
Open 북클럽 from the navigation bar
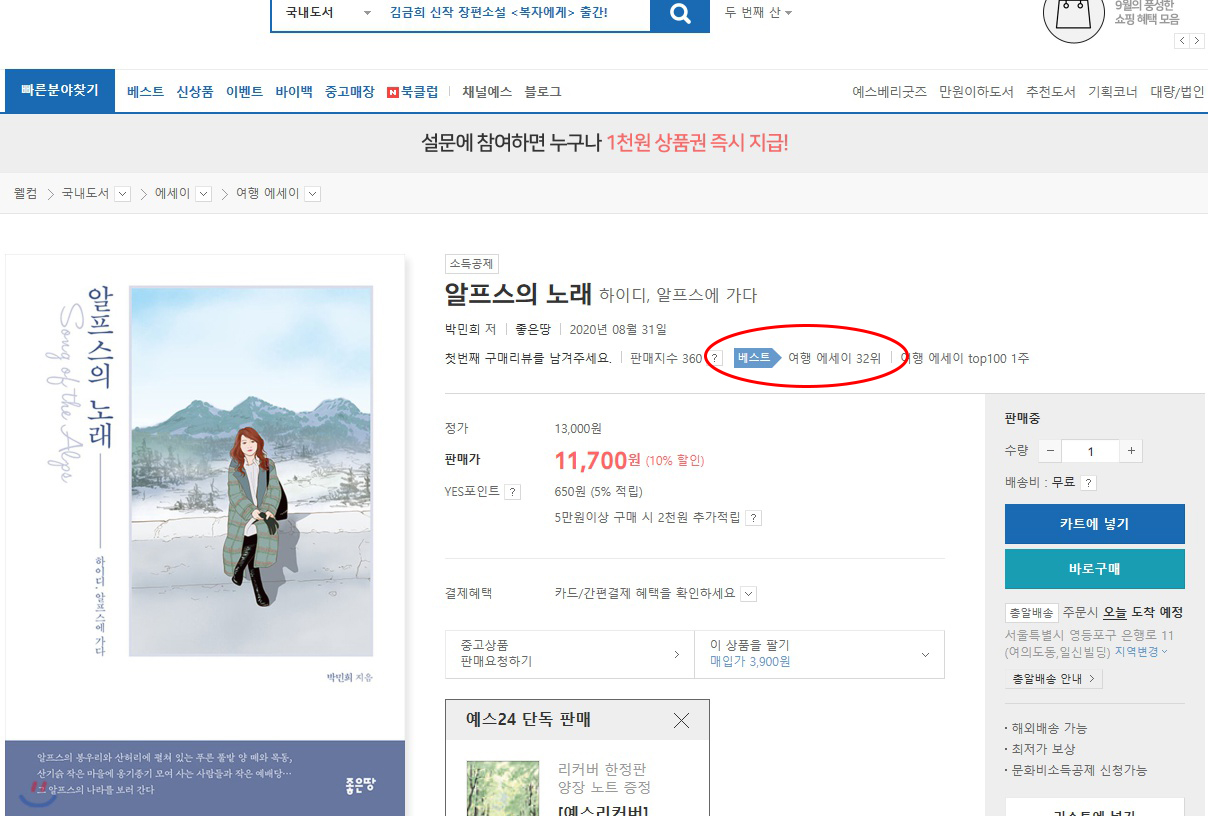click(x=413, y=92)
